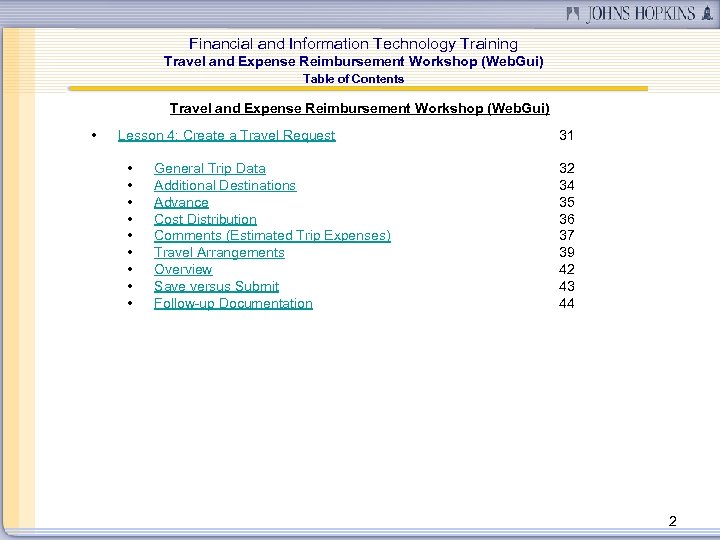Open the Follow-up Documentation link
Screen dimensions: 720x540
pos(233,304)
